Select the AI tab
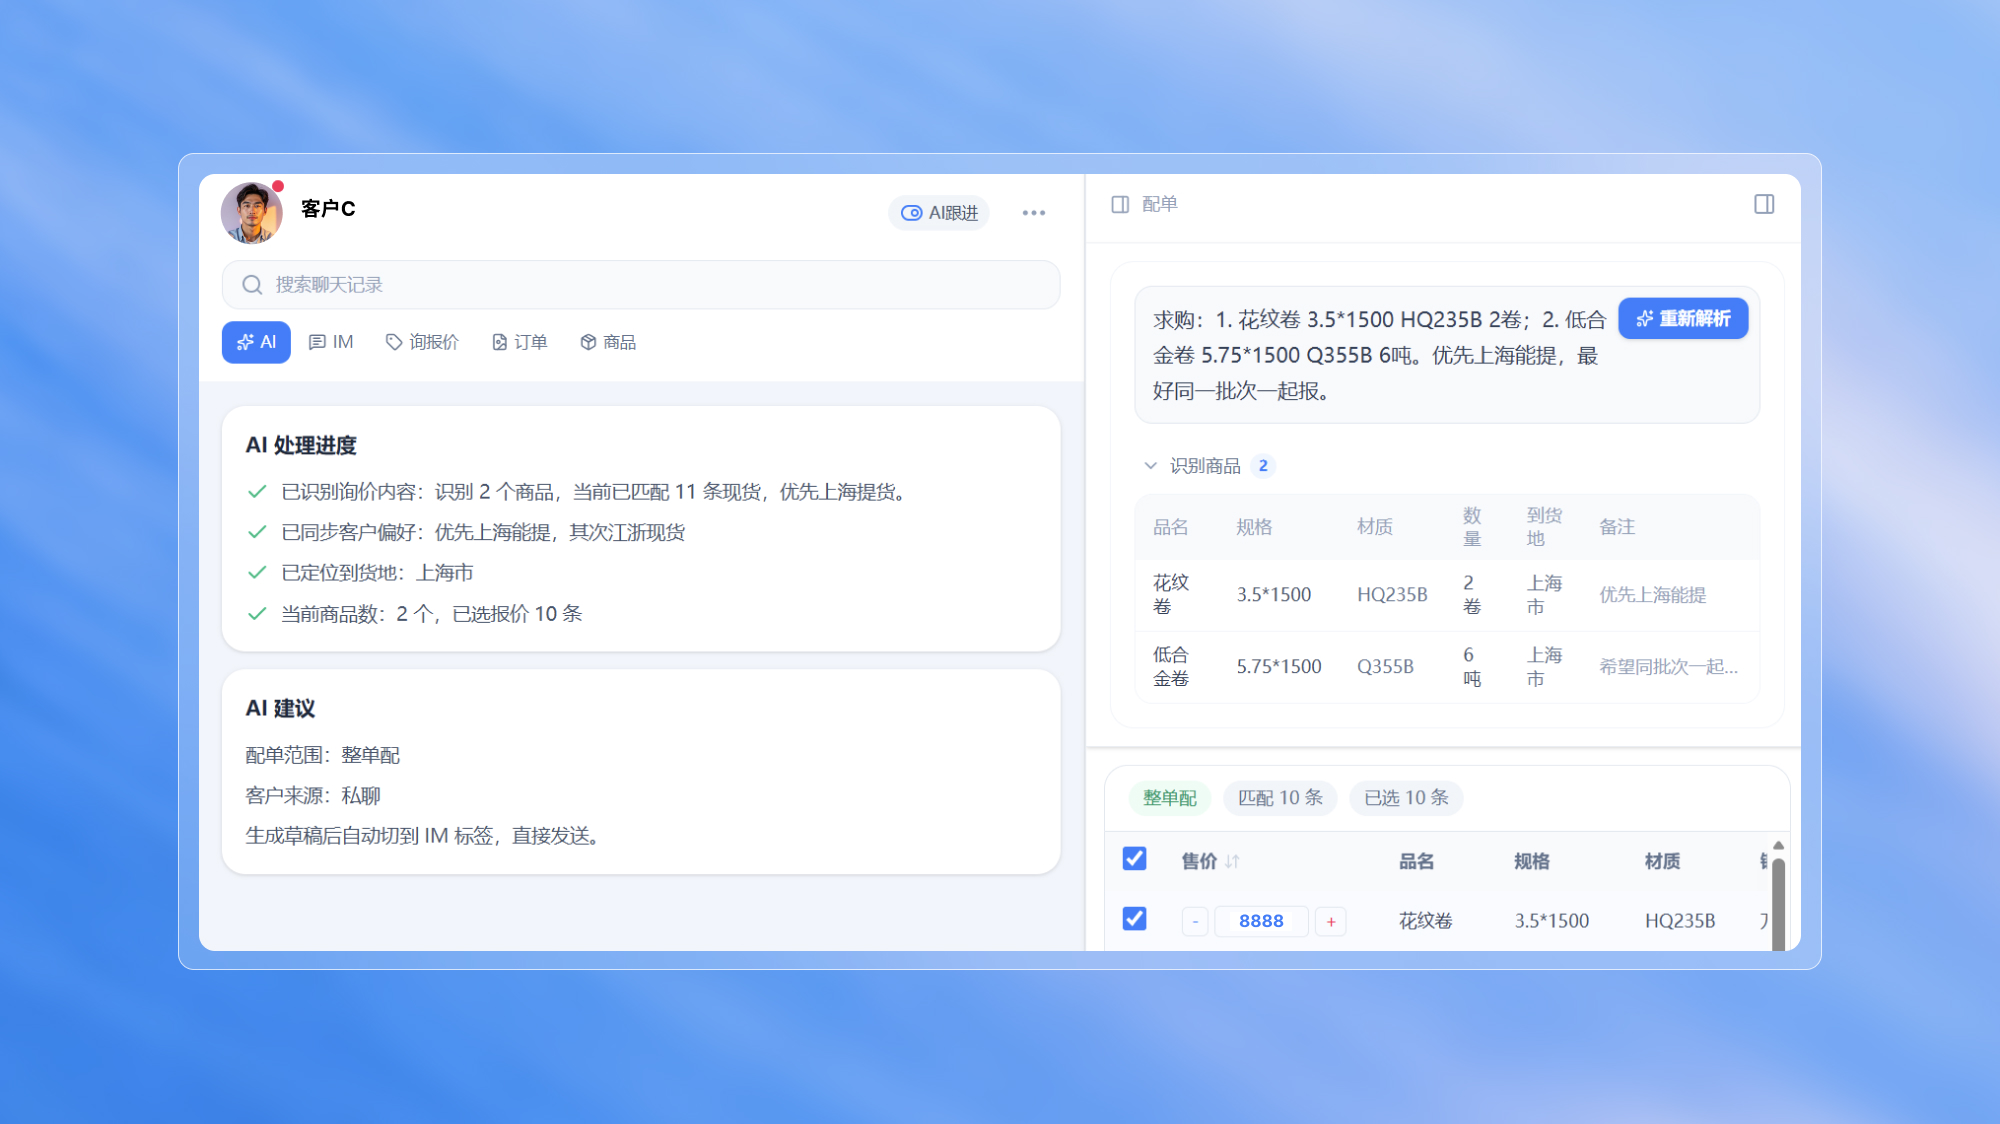2000x1124 pixels. click(256, 342)
